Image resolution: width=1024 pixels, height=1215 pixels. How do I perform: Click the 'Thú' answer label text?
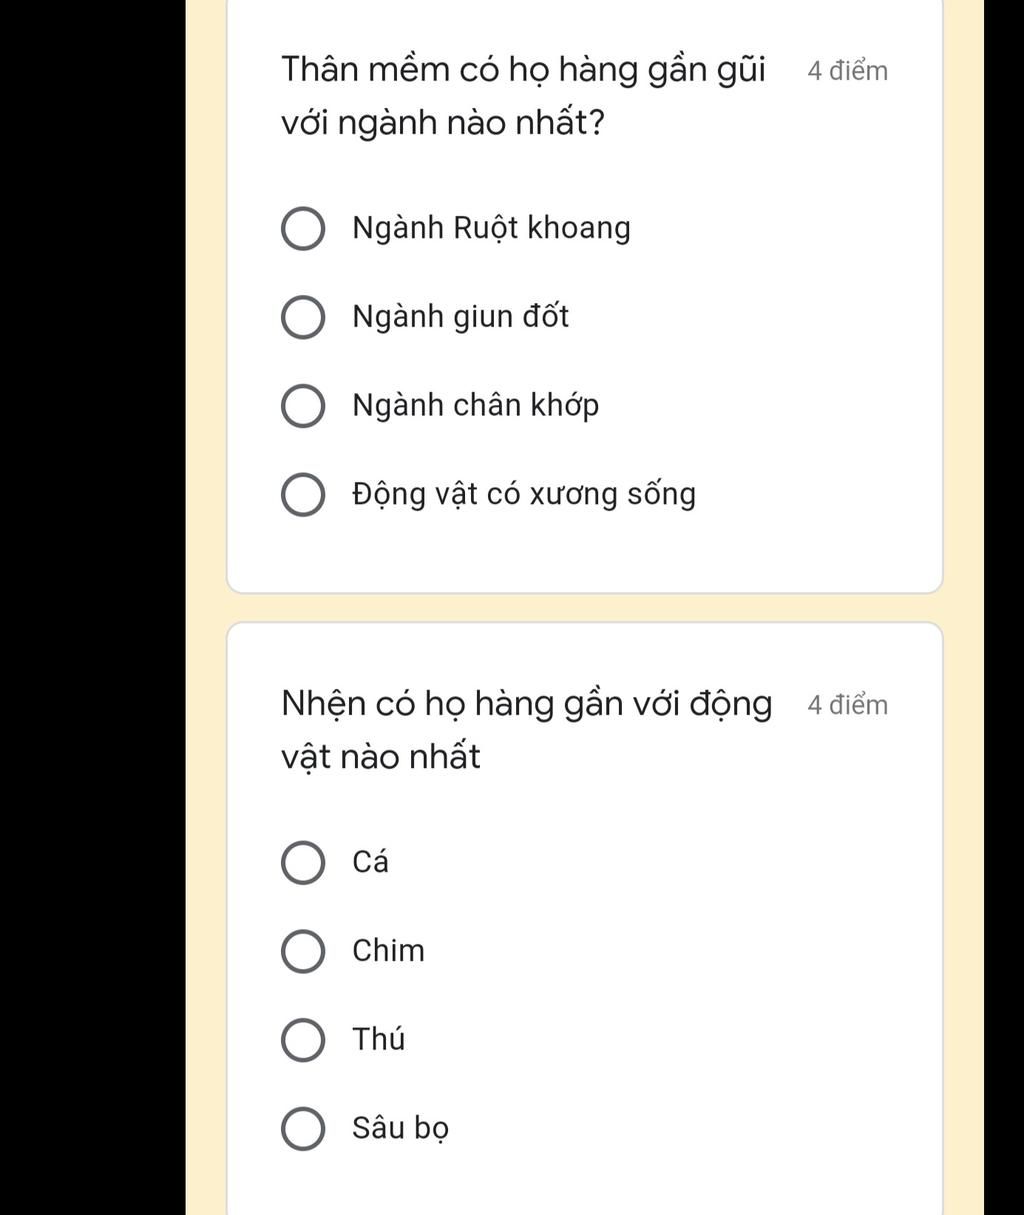pyautogui.click(x=378, y=1039)
